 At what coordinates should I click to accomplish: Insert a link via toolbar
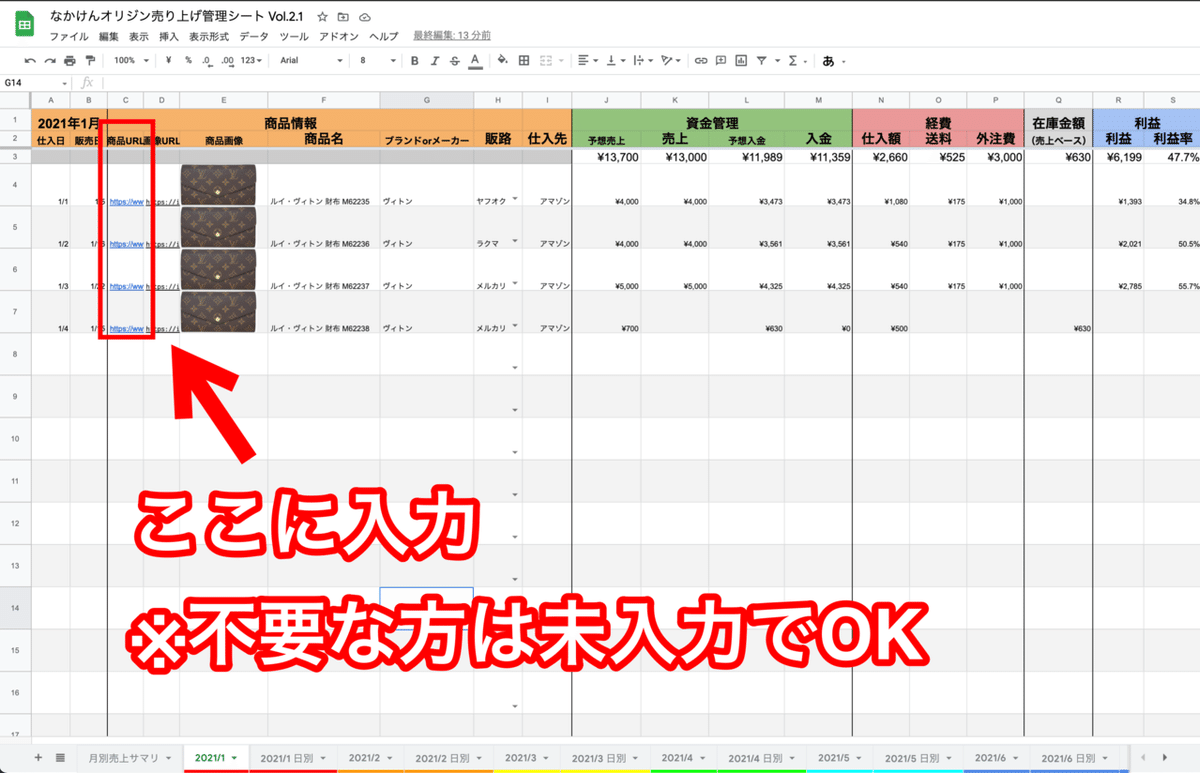point(701,60)
